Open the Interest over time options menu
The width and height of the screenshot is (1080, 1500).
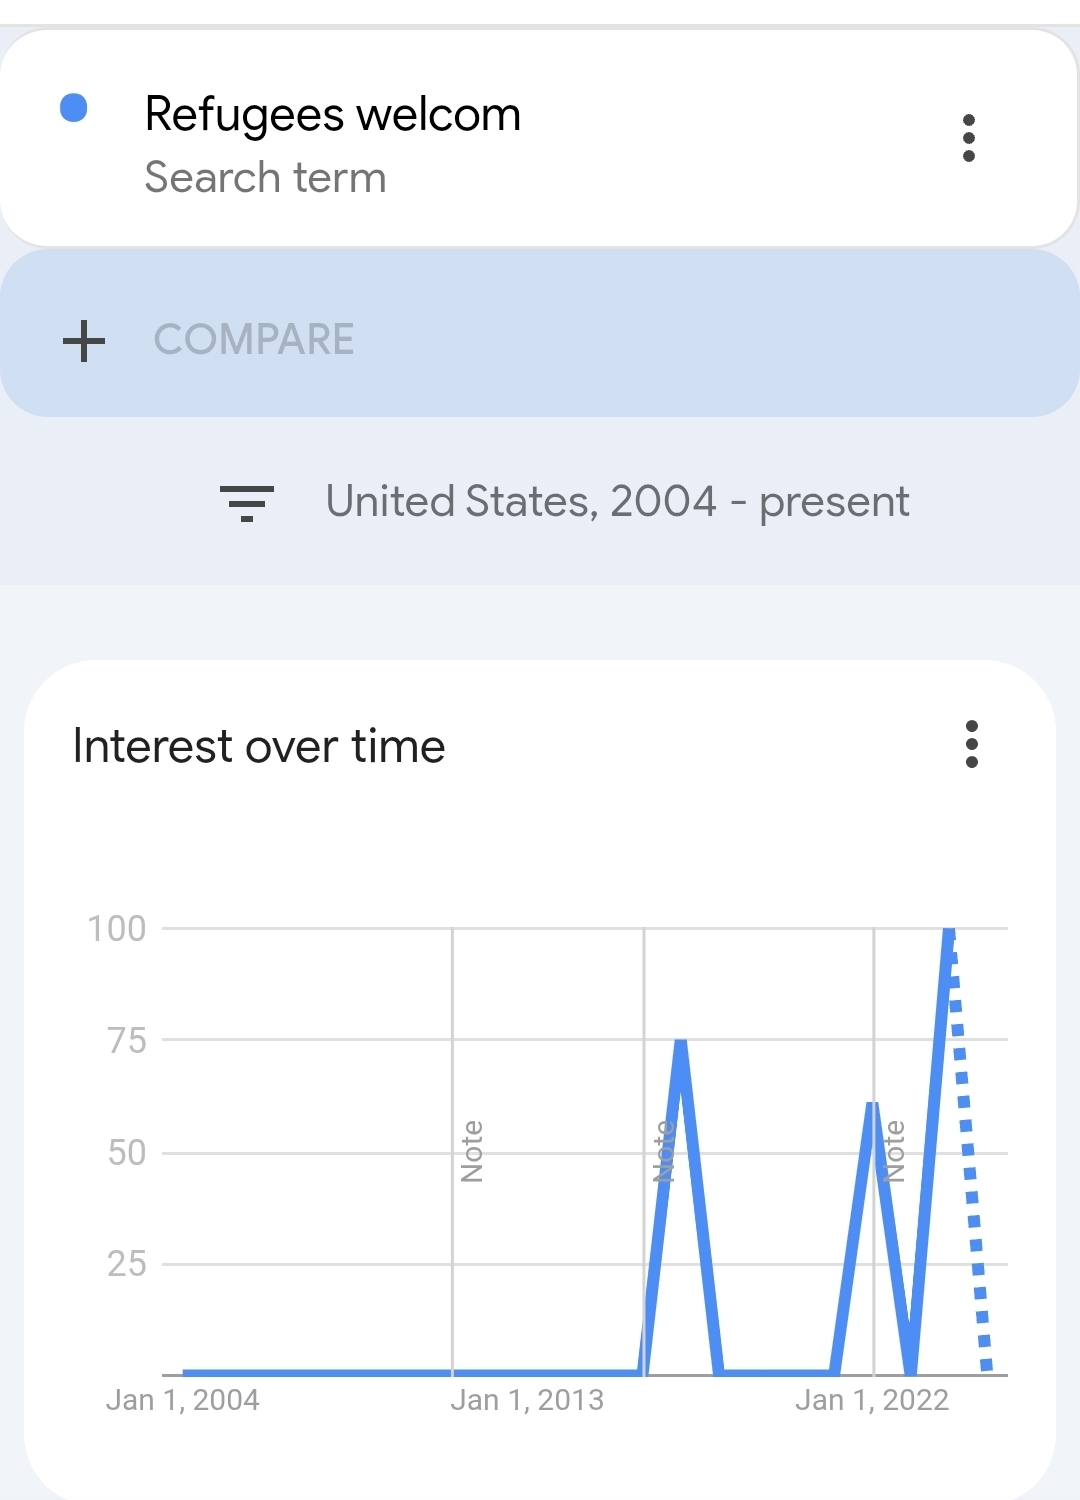(971, 744)
